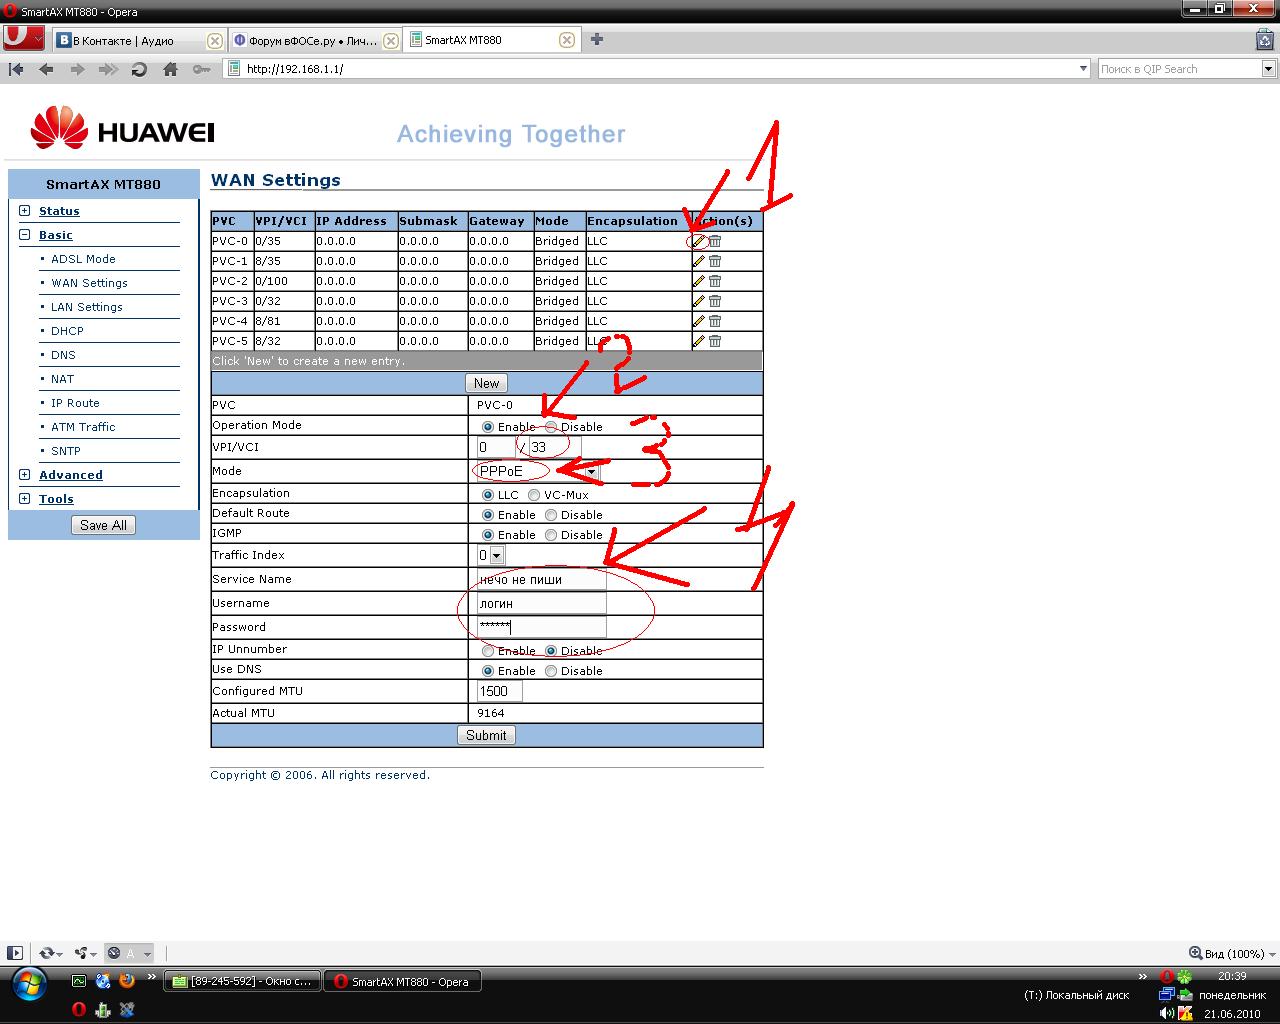Screen dimensions: 1280x1024
Task: Open the NAT settings menu item
Action: coord(62,379)
